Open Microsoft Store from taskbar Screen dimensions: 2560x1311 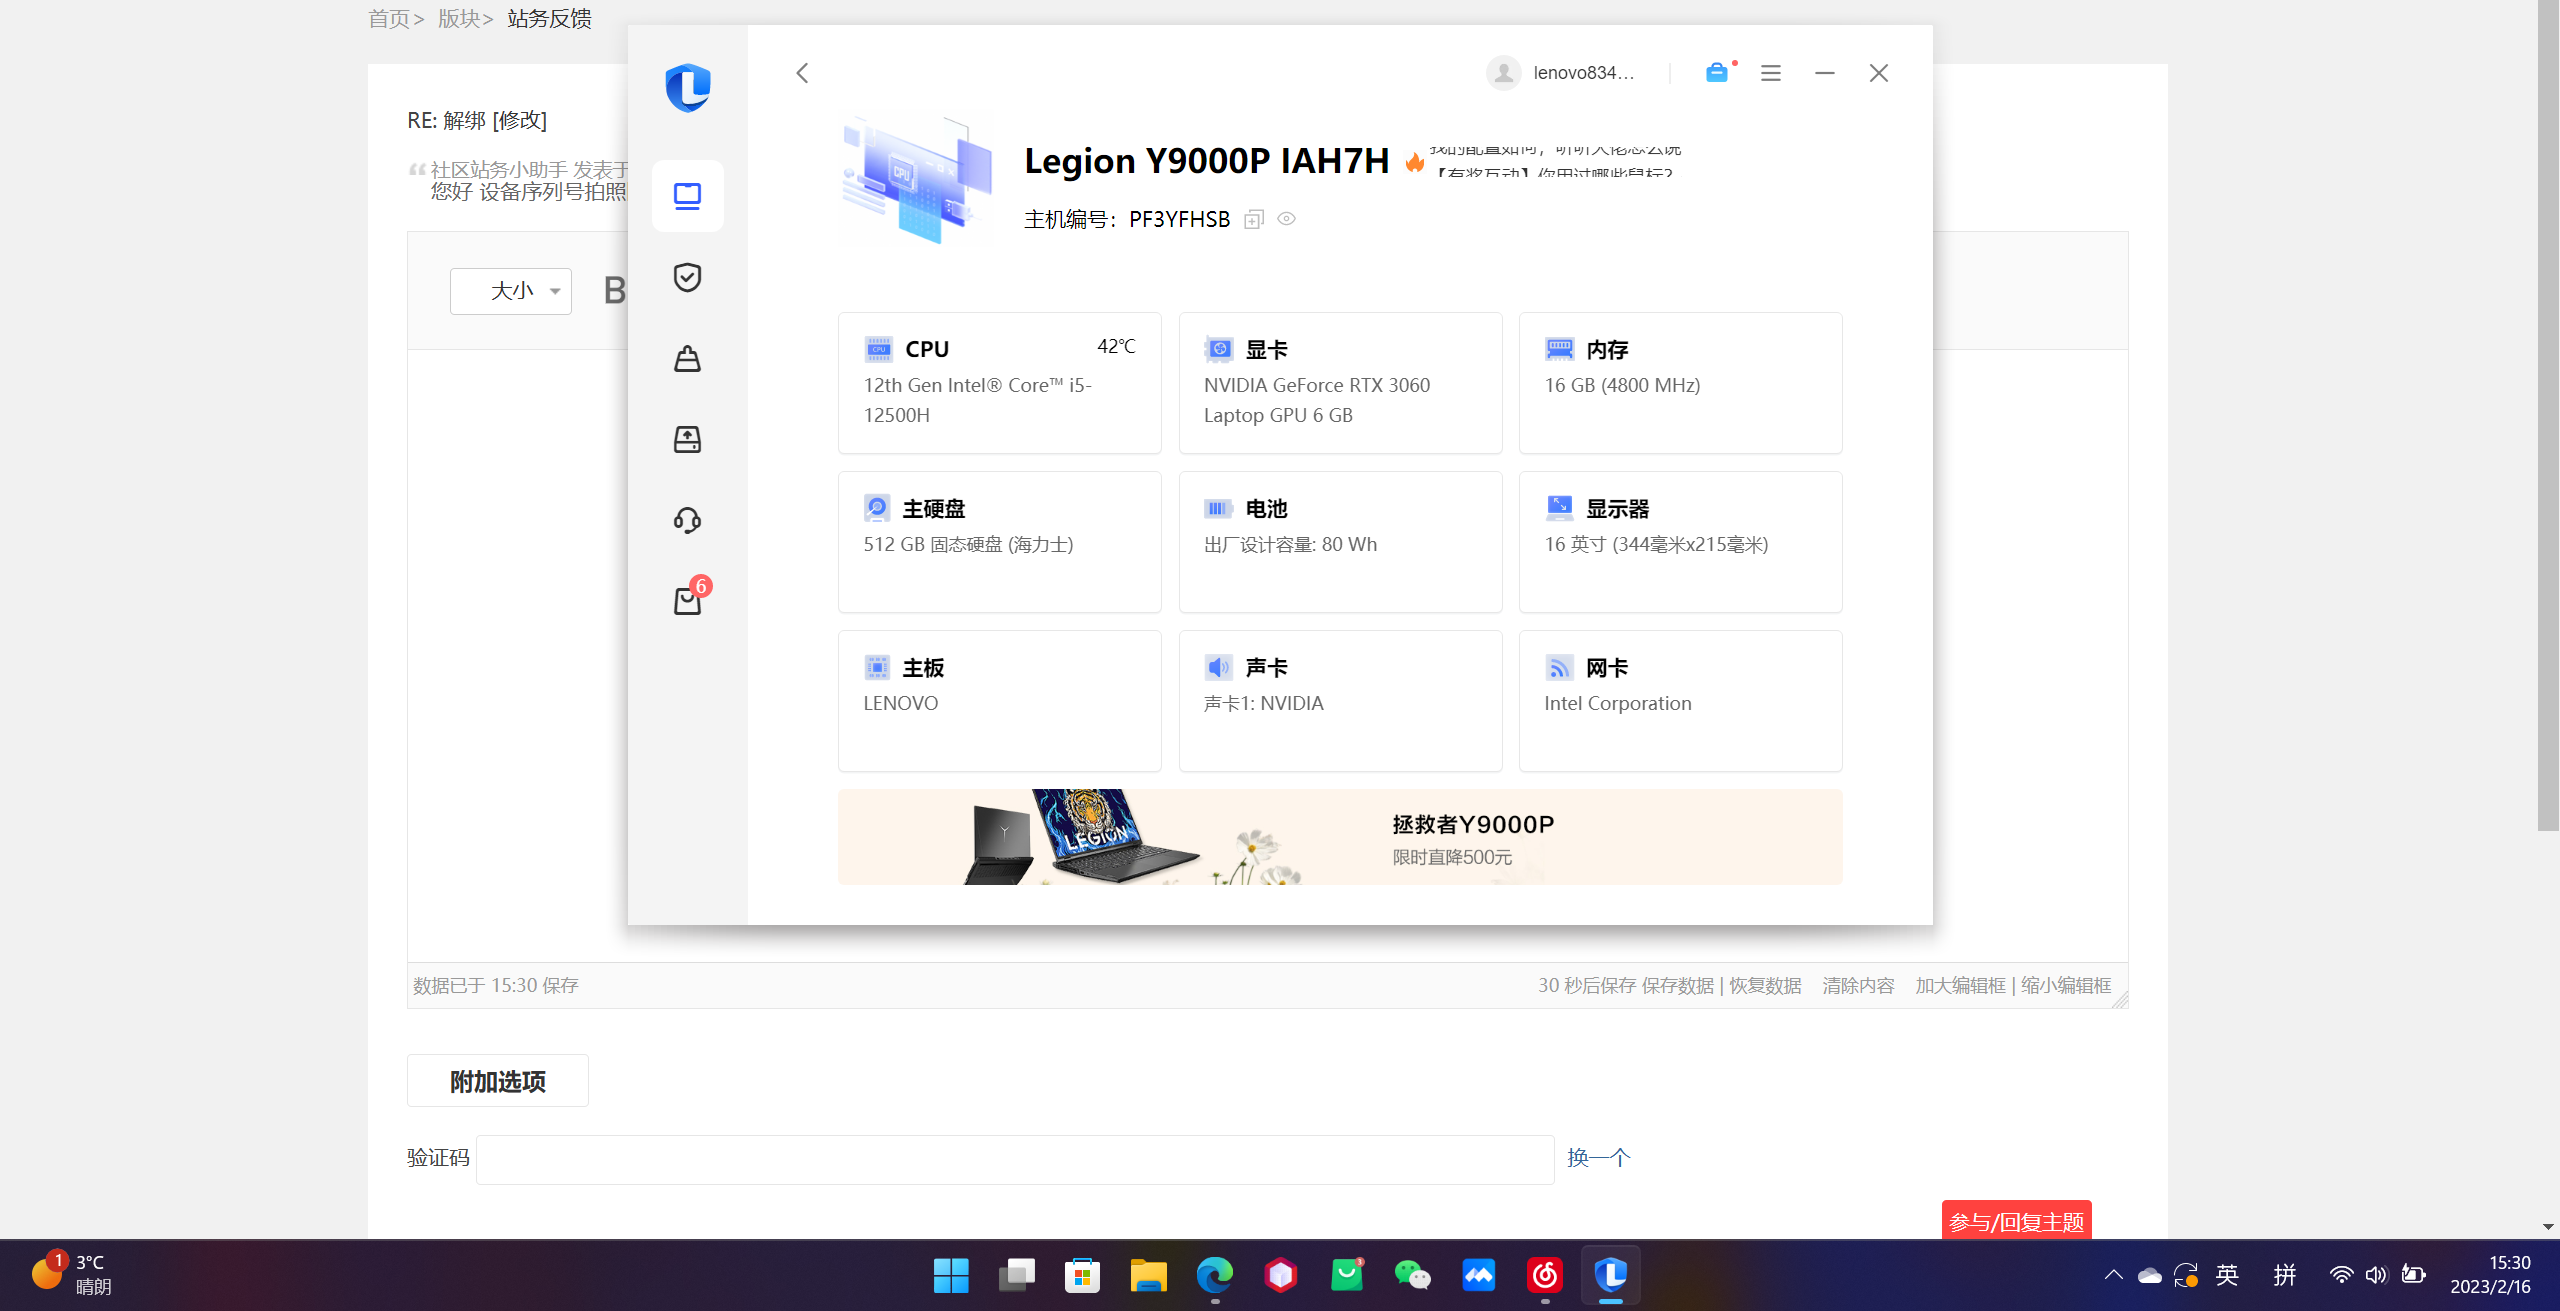pos(1082,1275)
